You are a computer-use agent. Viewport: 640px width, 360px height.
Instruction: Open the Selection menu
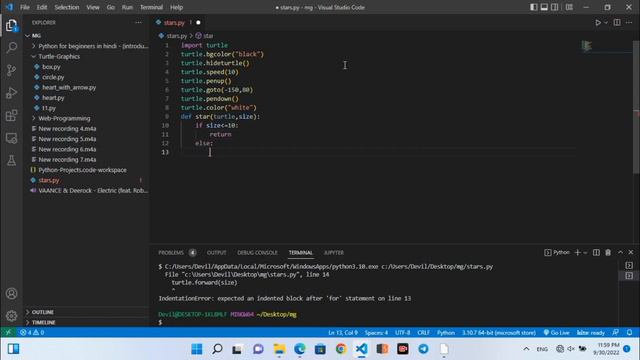tap(67, 7)
